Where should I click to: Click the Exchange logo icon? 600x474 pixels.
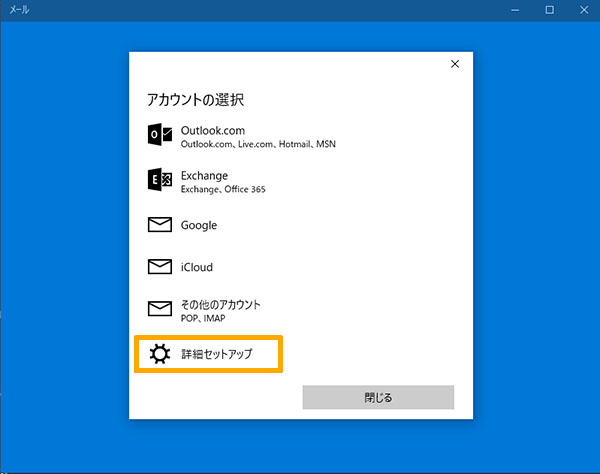(x=160, y=179)
